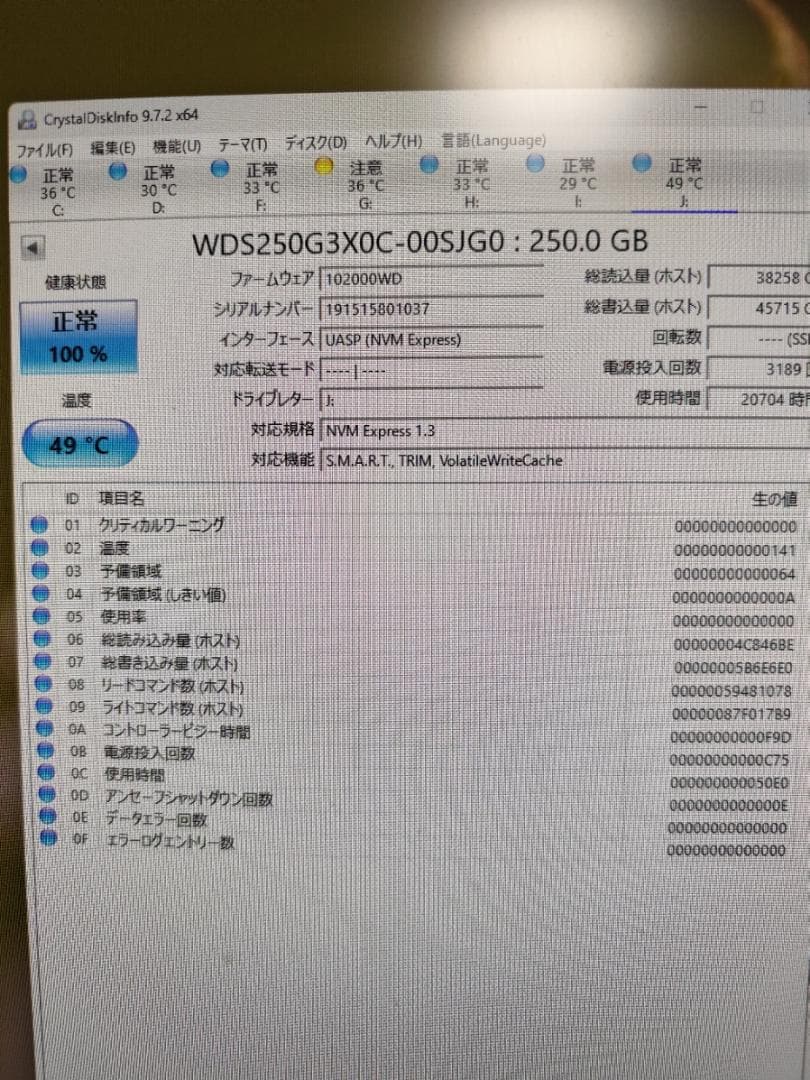This screenshot has height=1080, width=810.
Task: Click yellow 注意 caution icon for drive G:
Action: 323,166
